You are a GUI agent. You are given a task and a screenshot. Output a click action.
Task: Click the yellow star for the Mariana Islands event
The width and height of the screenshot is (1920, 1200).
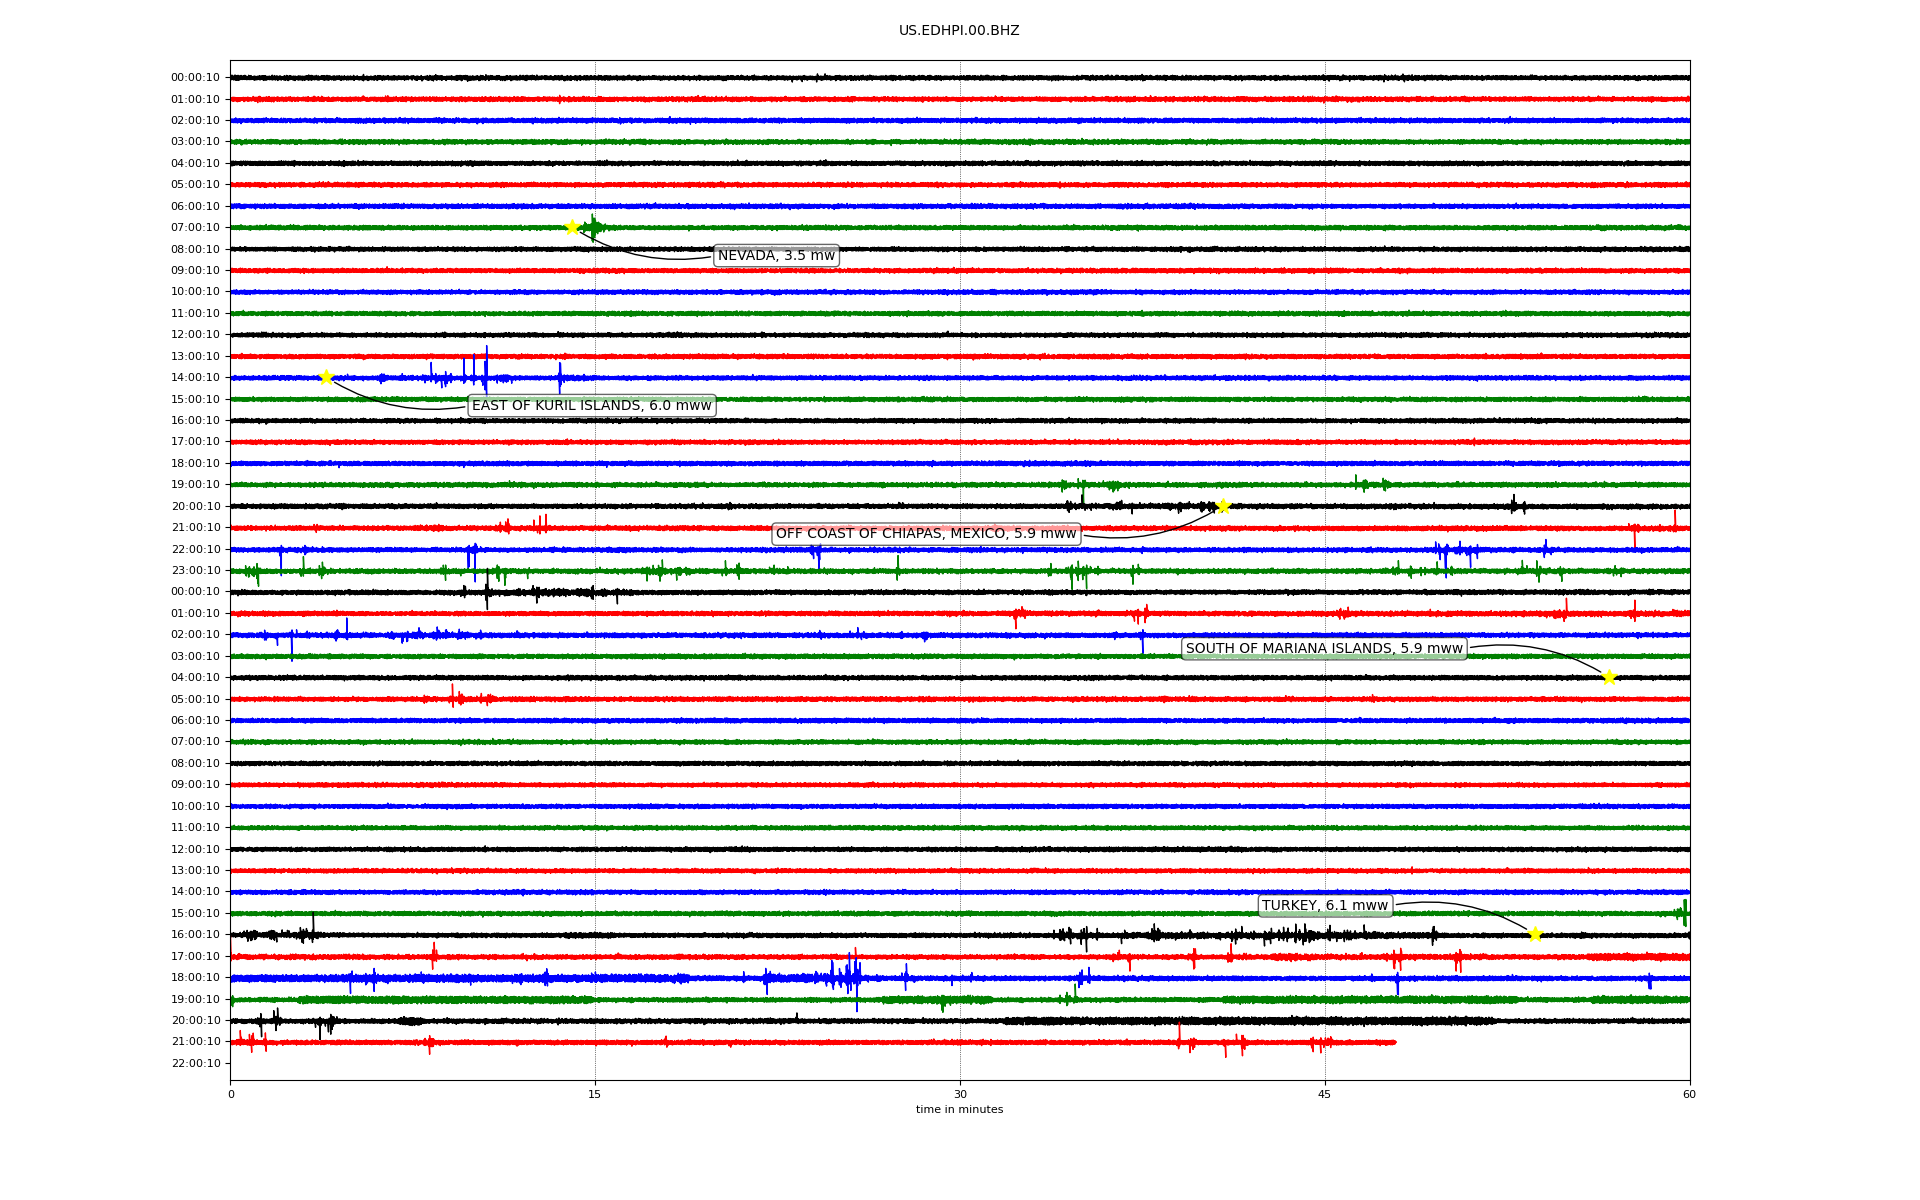point(1609,677)
